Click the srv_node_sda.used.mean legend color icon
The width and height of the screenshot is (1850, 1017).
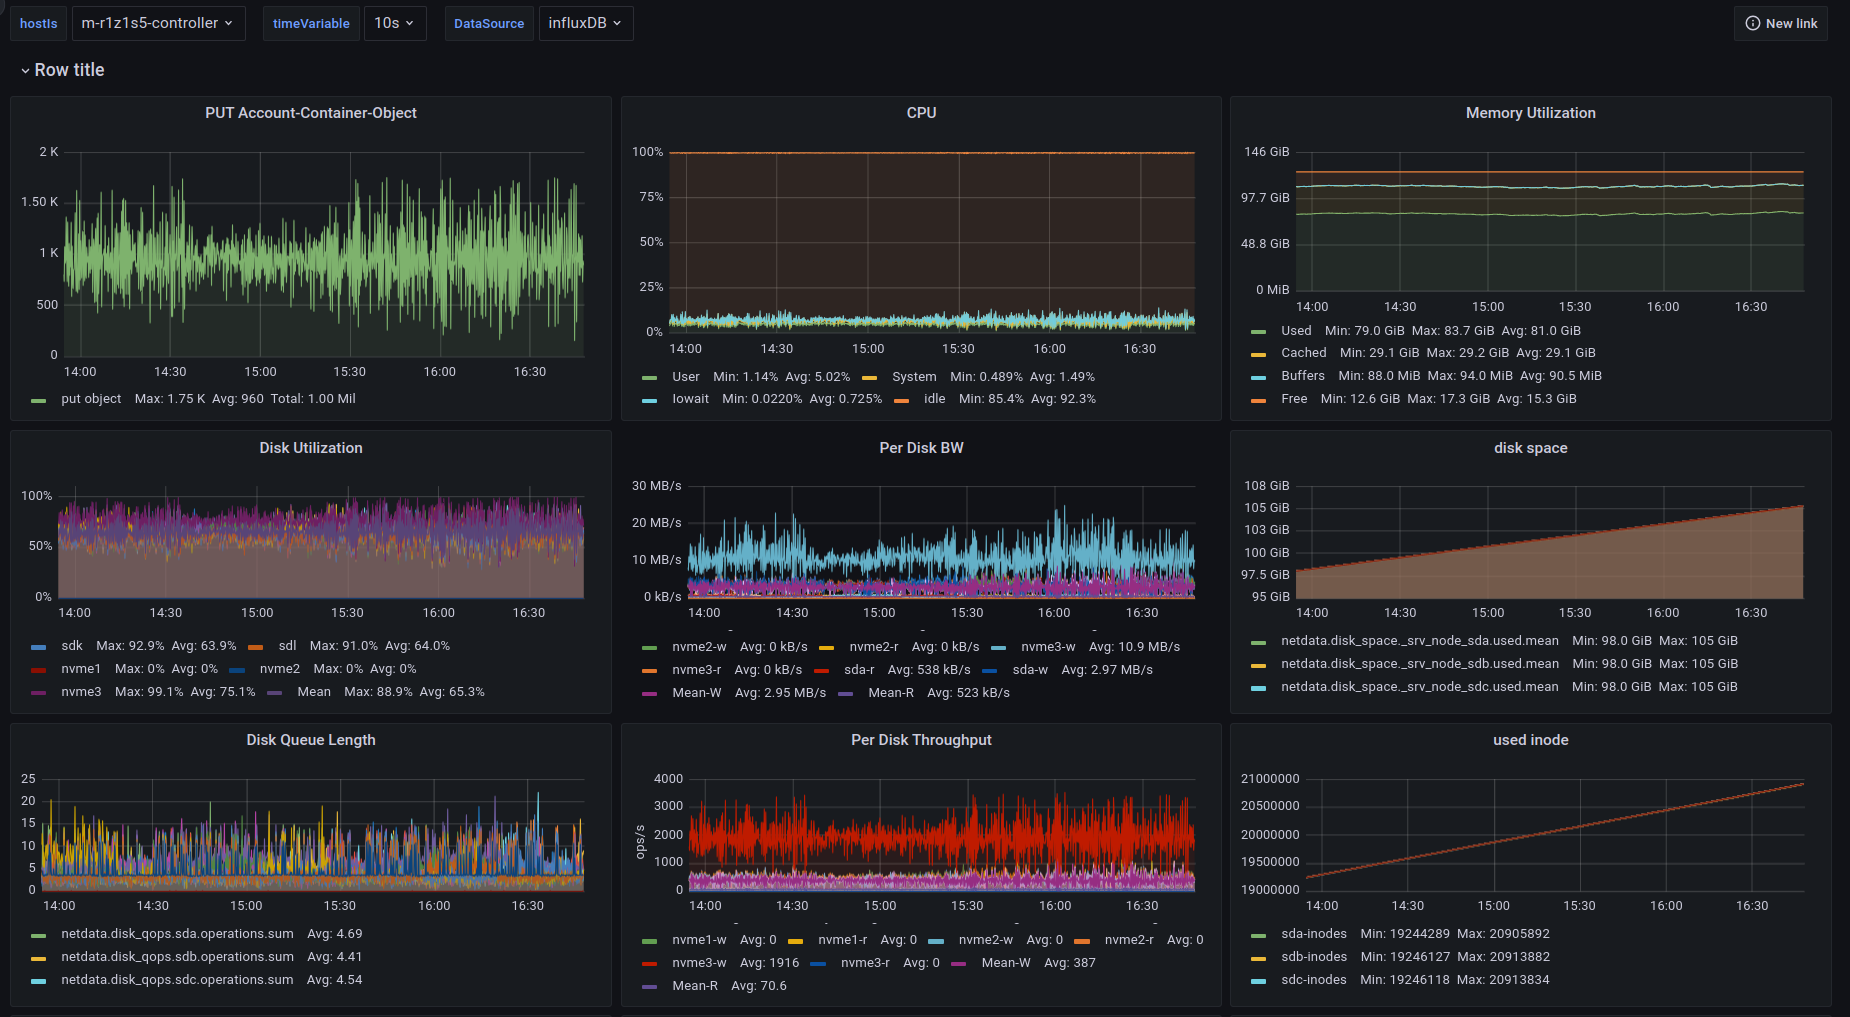point(1259,642)
